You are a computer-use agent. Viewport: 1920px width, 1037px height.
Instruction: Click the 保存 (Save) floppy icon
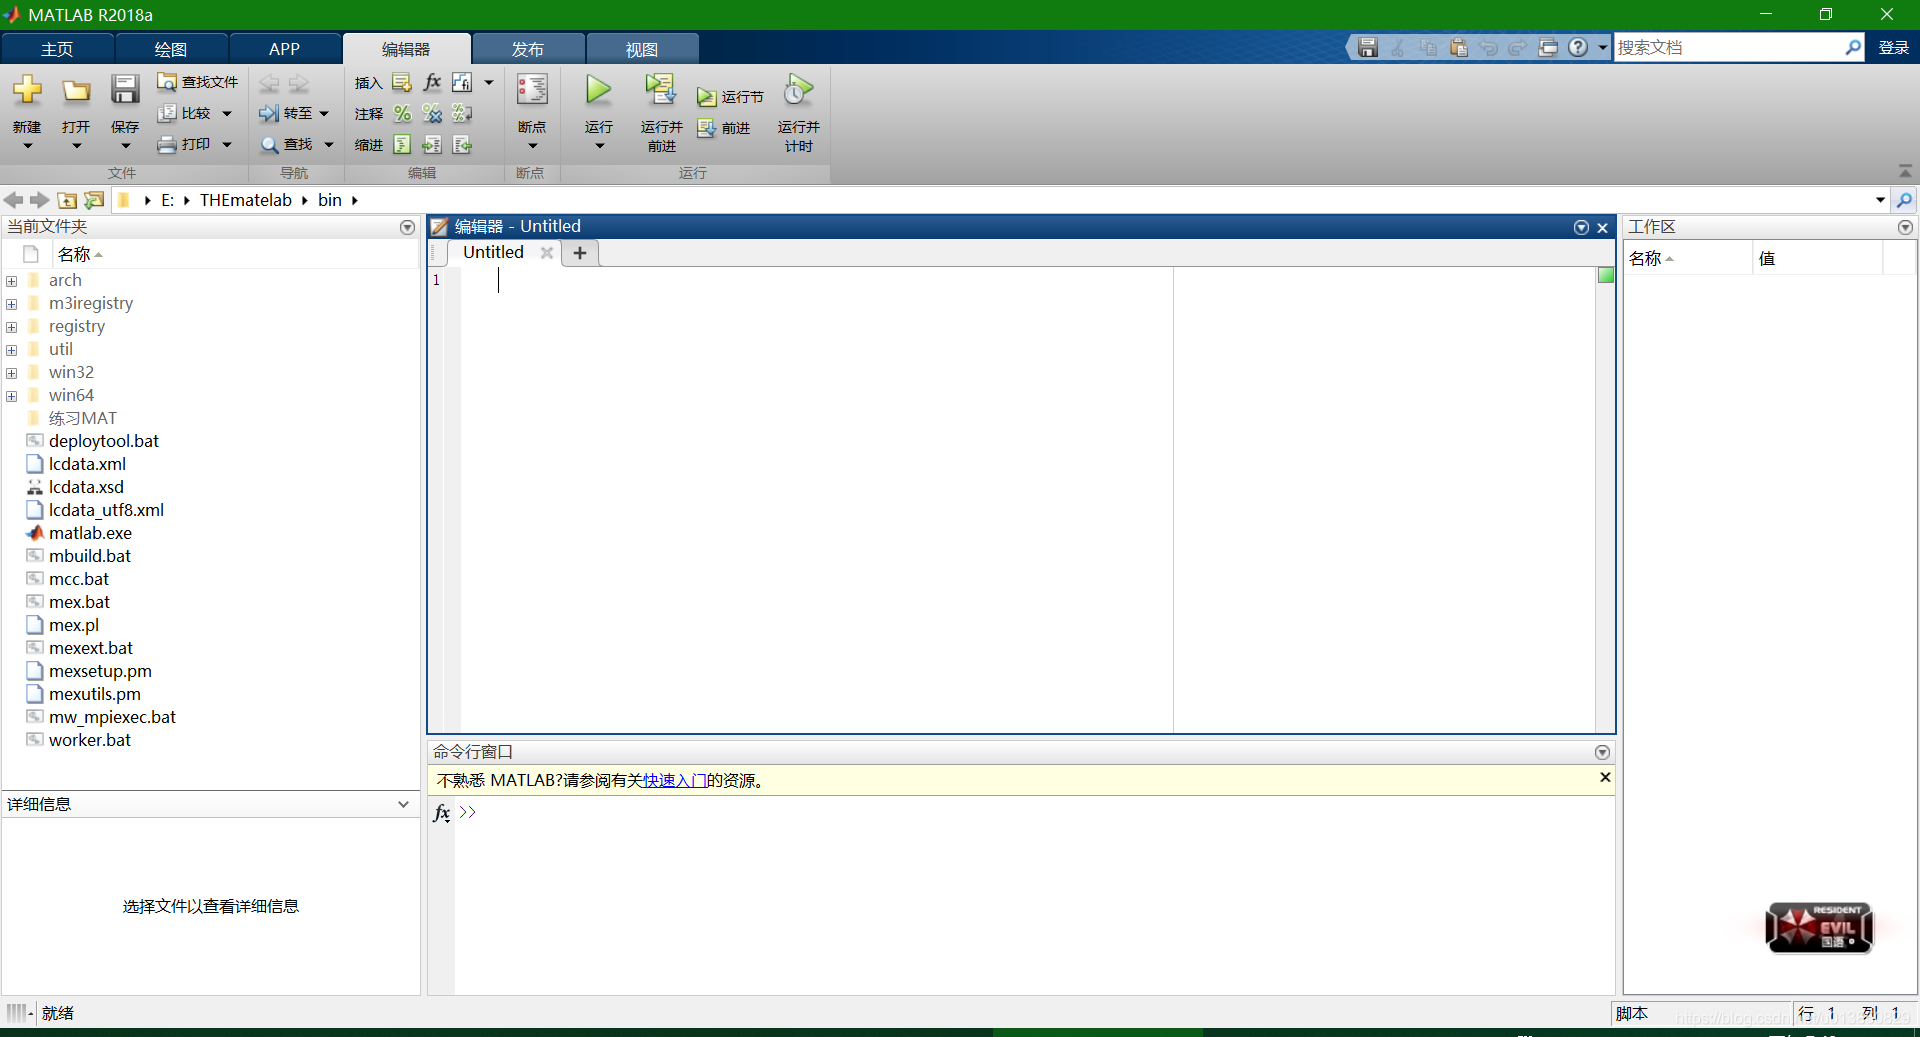(125, 90)
